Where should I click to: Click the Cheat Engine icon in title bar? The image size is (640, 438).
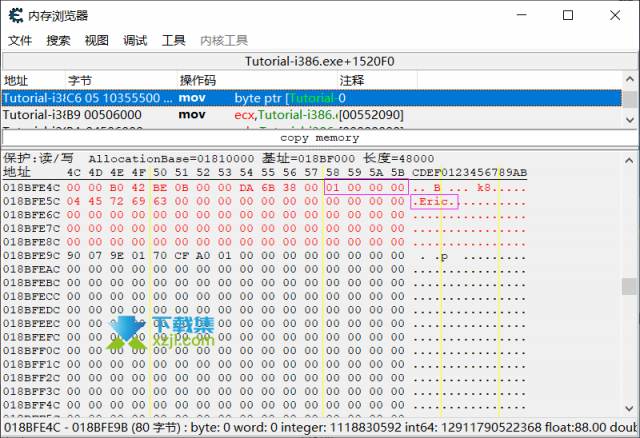[16, 16]
